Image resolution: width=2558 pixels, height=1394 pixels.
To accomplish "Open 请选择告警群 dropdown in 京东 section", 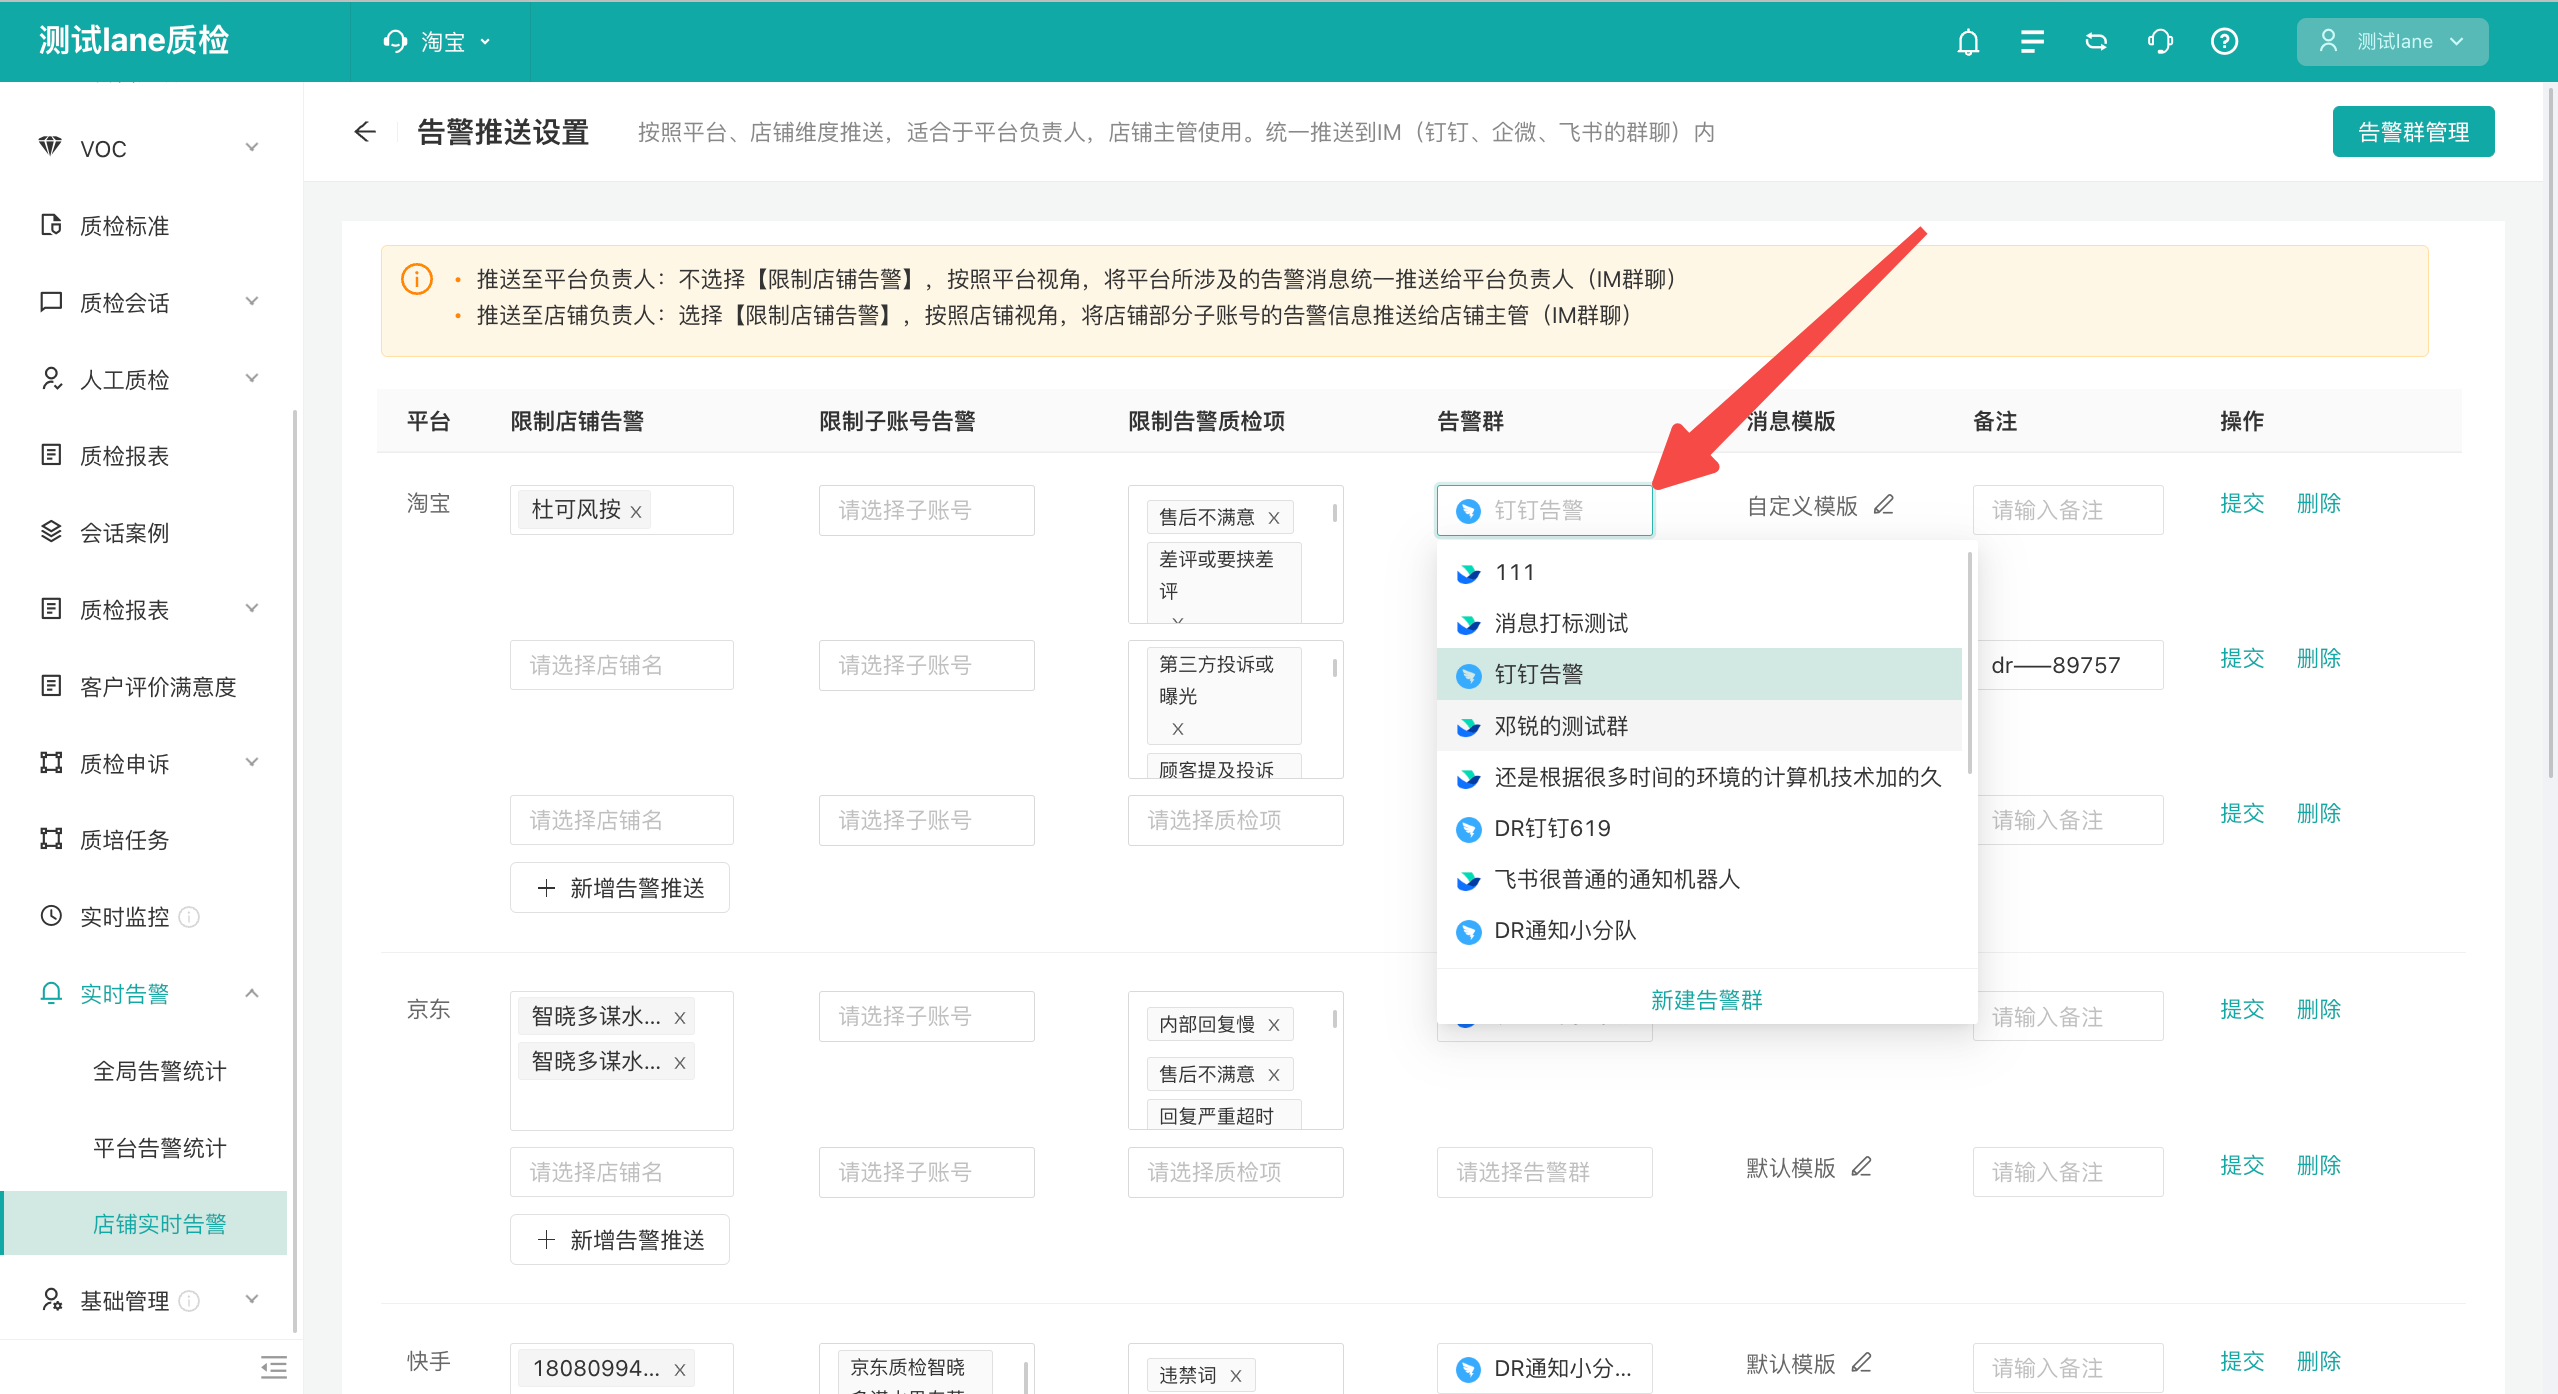I will point(1544,1172).
